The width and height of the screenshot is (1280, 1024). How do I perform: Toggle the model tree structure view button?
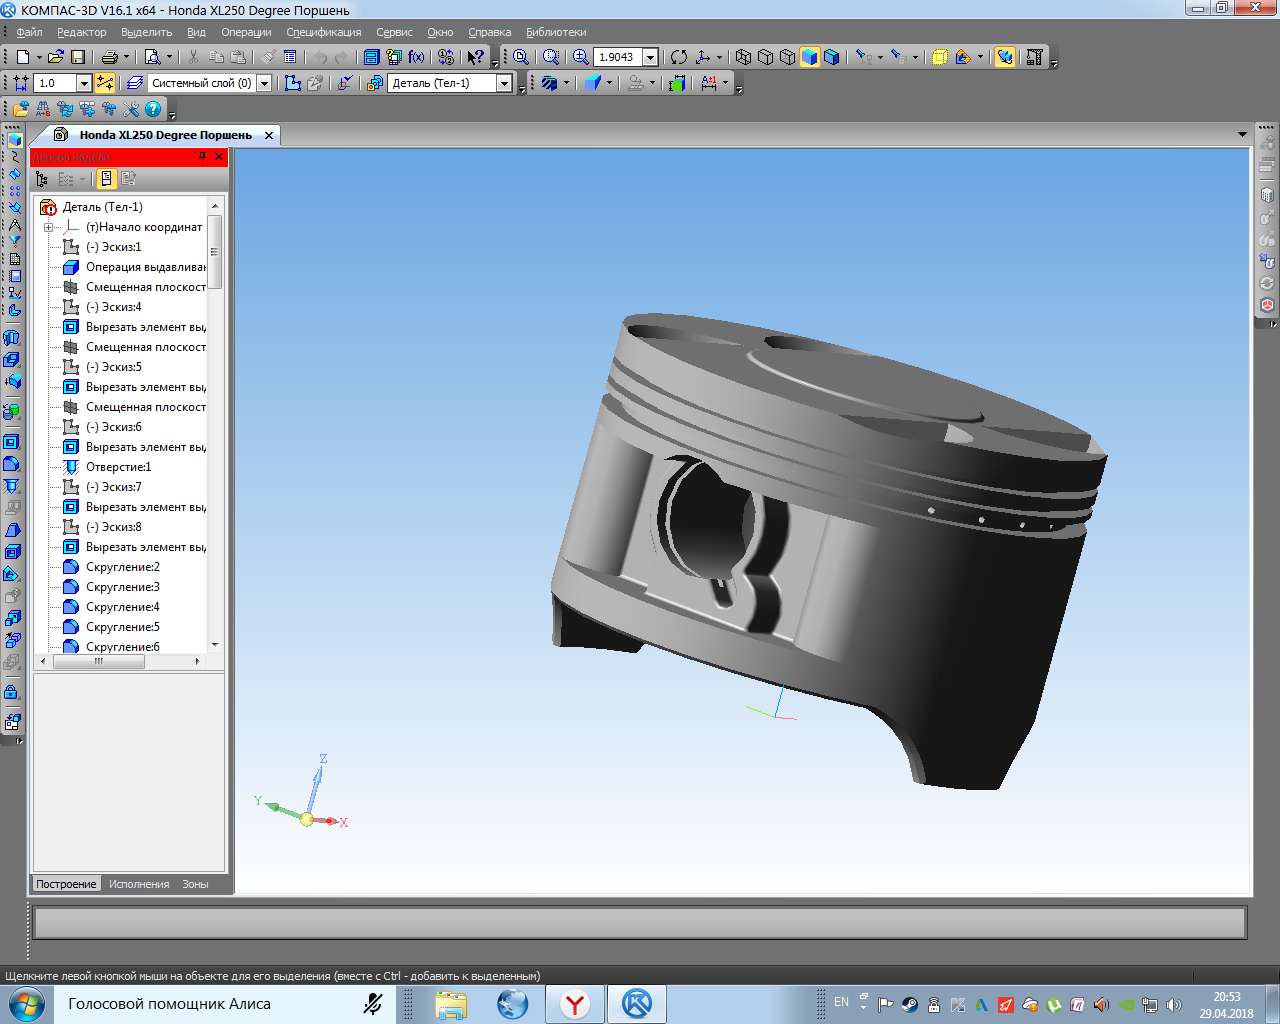point(42,179)
